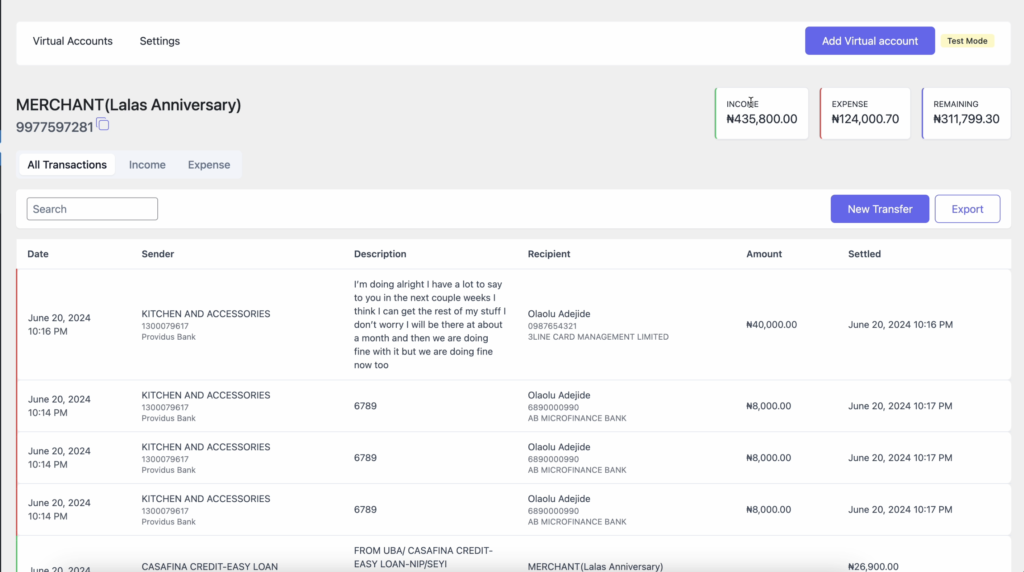
Task: Export the transactions list
Action: point(967,209)
